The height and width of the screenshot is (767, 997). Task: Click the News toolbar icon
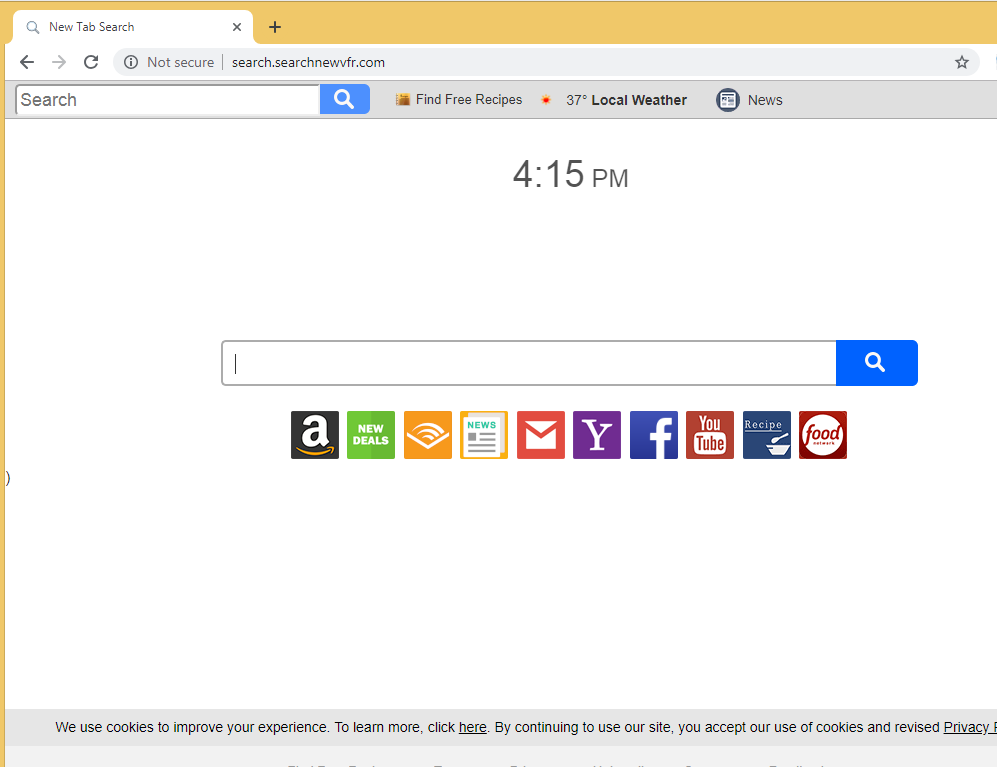click(727, 100)
